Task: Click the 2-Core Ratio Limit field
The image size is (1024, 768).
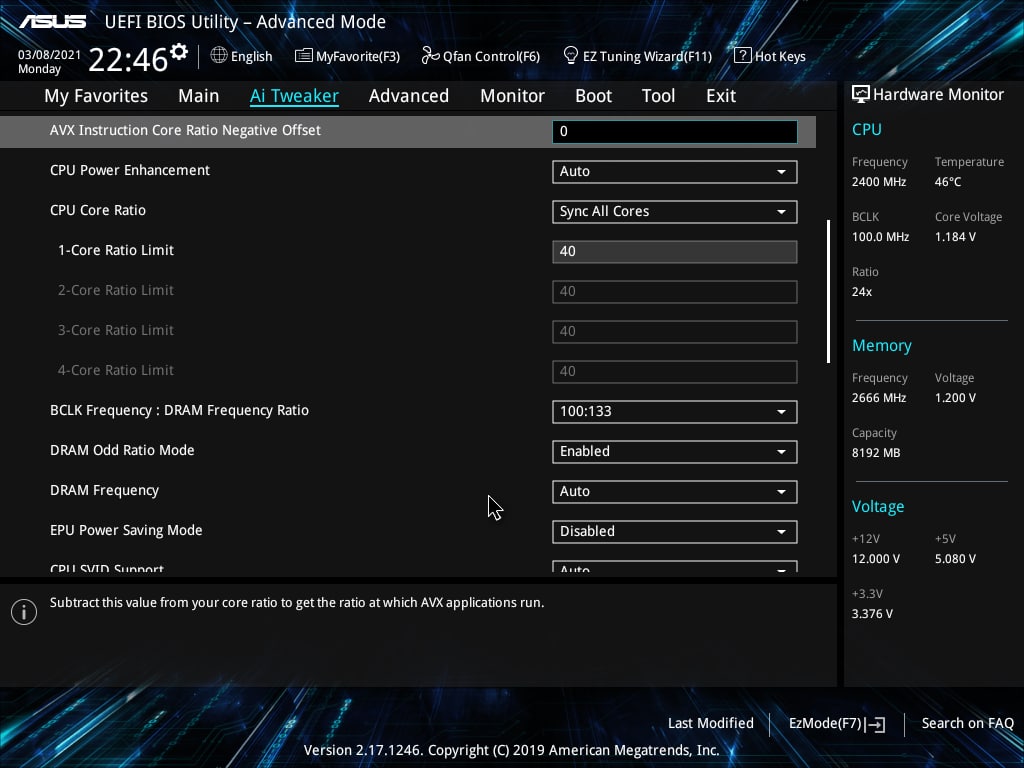Action: (674, 291)
